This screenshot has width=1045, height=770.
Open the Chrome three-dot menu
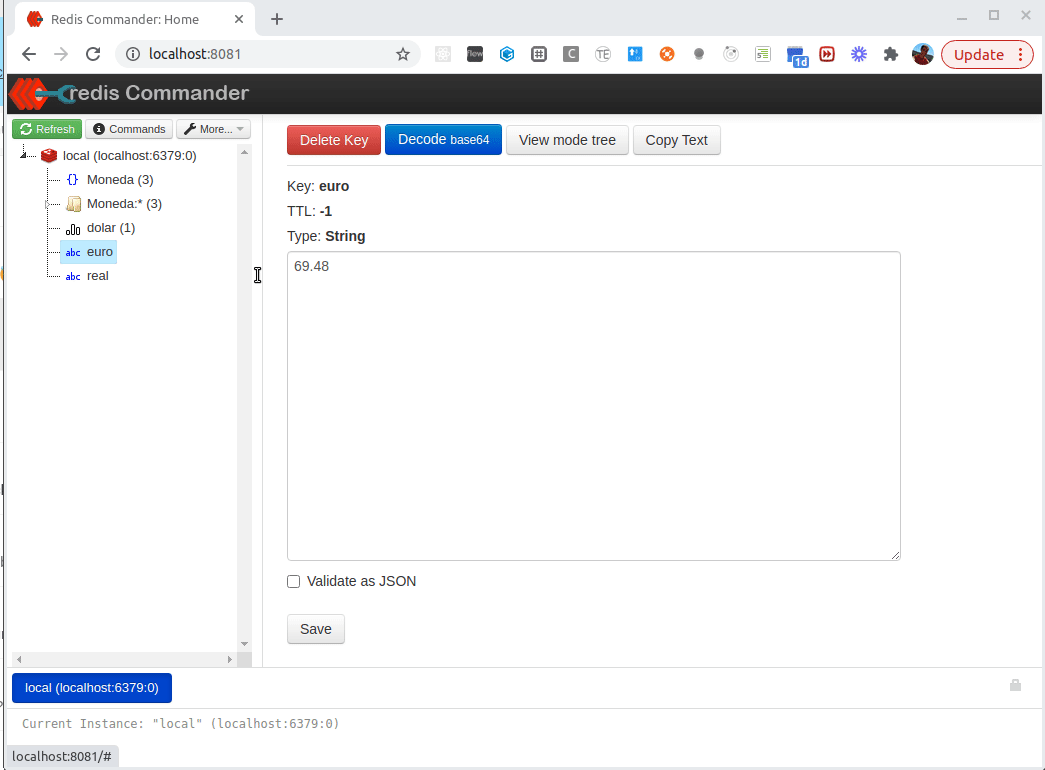pos(1020,55)
